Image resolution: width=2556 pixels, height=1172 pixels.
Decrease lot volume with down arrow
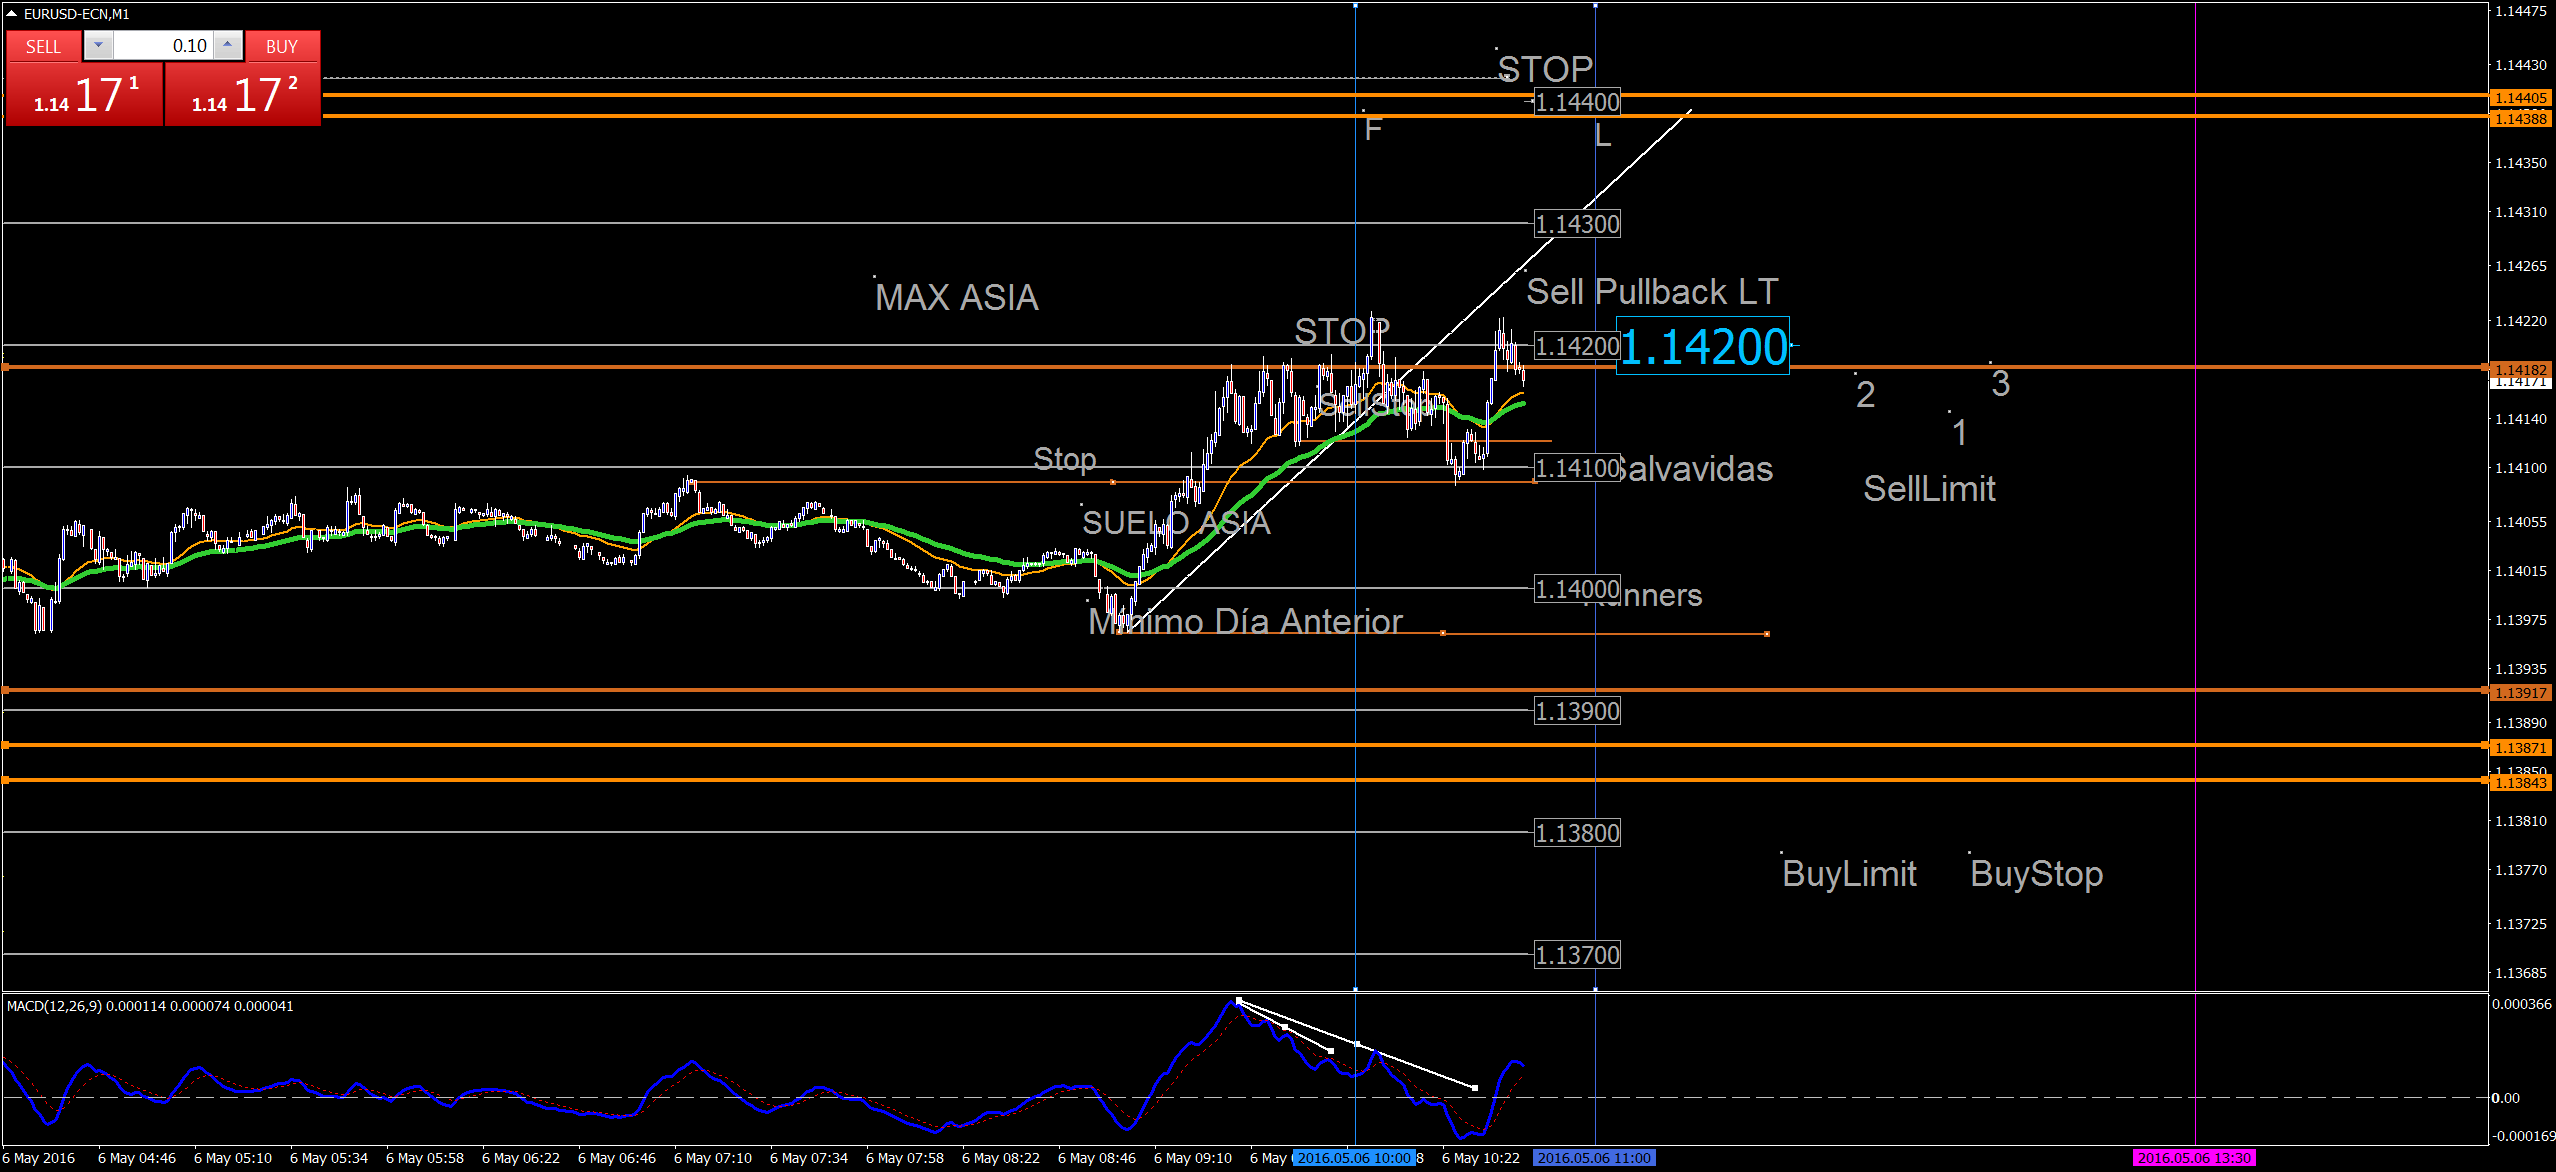tap(98, 45)
